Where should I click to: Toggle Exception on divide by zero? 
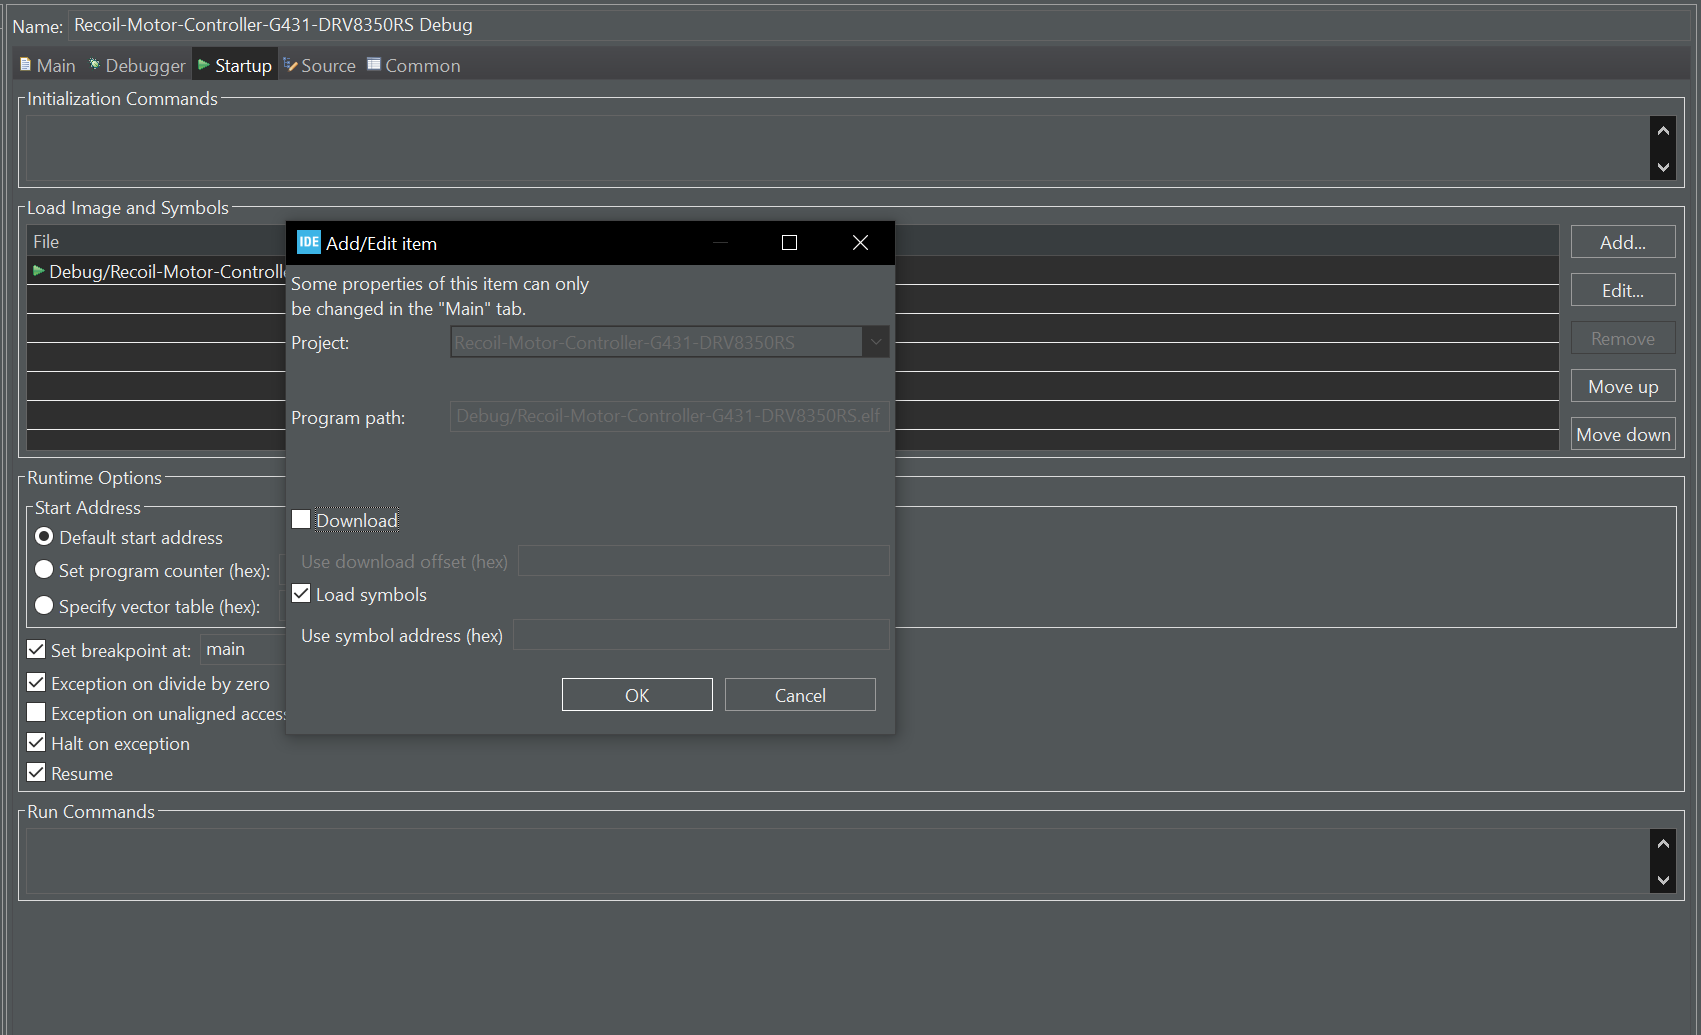[37, 683]
